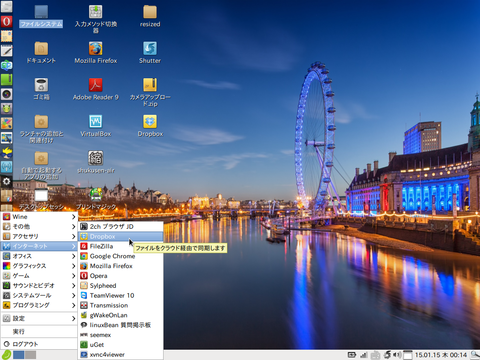Expand the オフィス submenu
480x360 pixels.
pos(39,256)
